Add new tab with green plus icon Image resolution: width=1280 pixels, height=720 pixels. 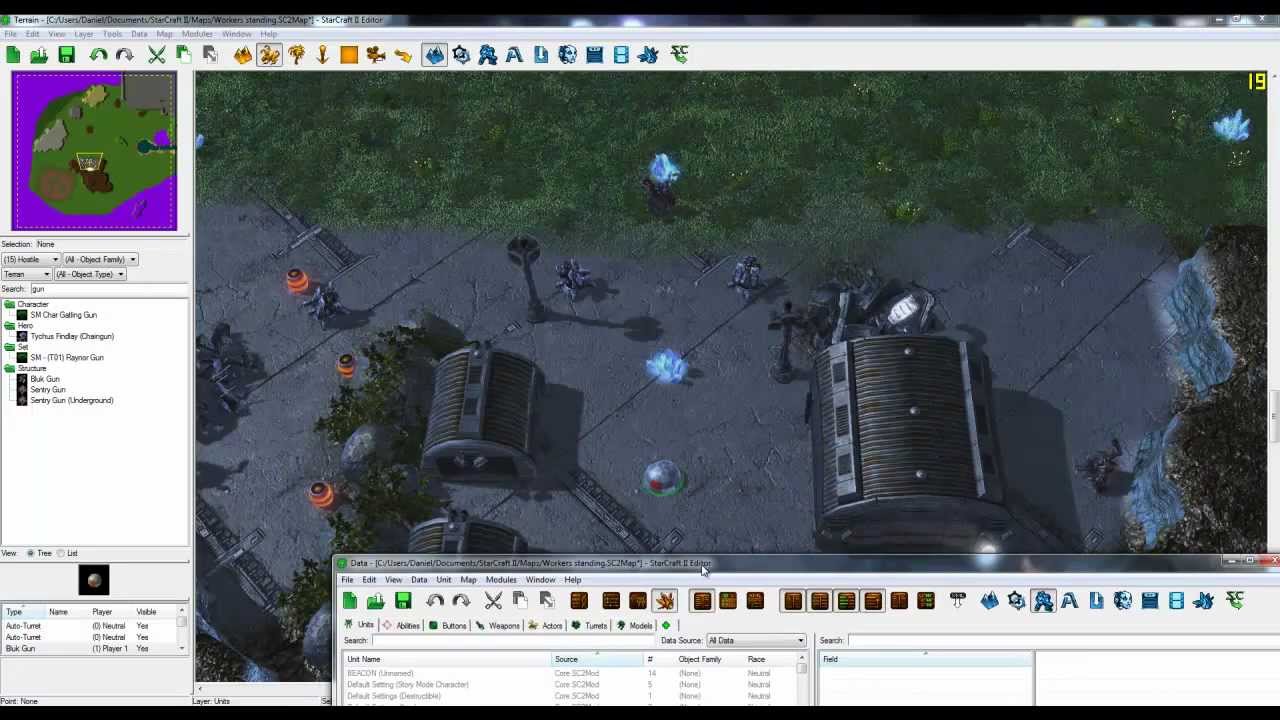click(666, 626)
